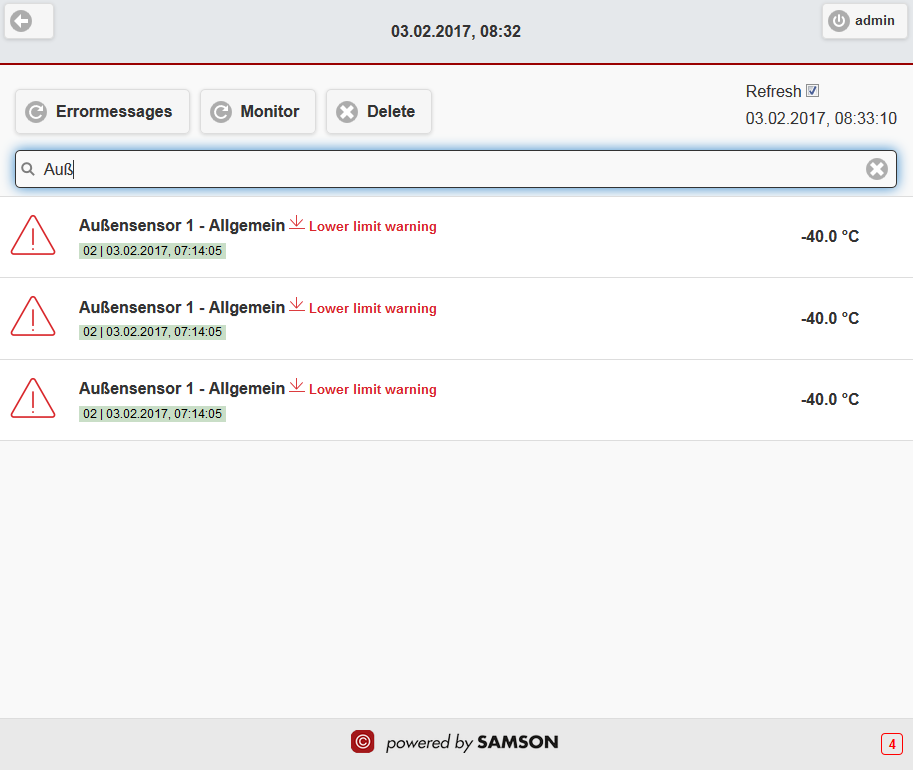913x770 pixels.
Task: Click the red counter badge showing 4
Action: pos(891,744)
